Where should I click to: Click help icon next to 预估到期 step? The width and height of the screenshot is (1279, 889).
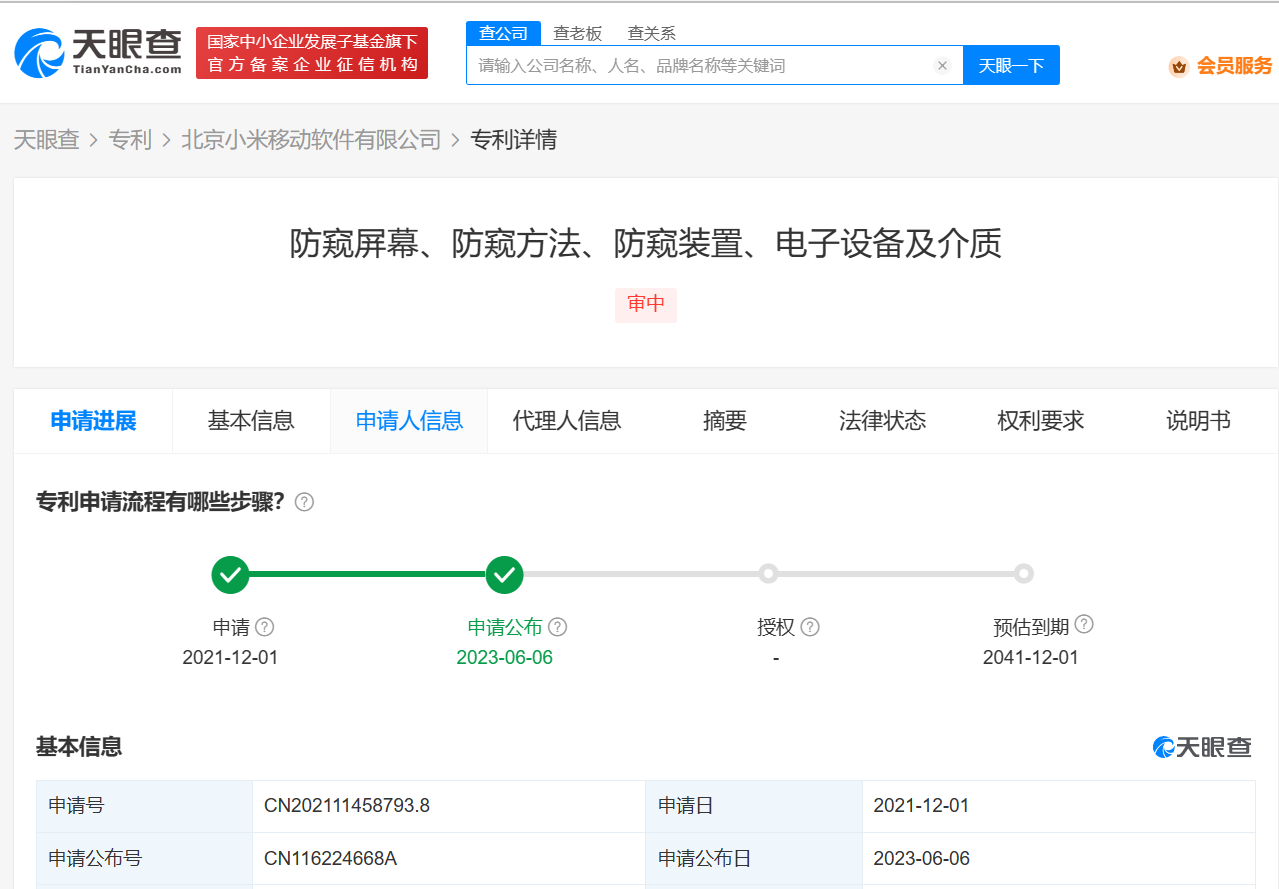coord(1084,625)
